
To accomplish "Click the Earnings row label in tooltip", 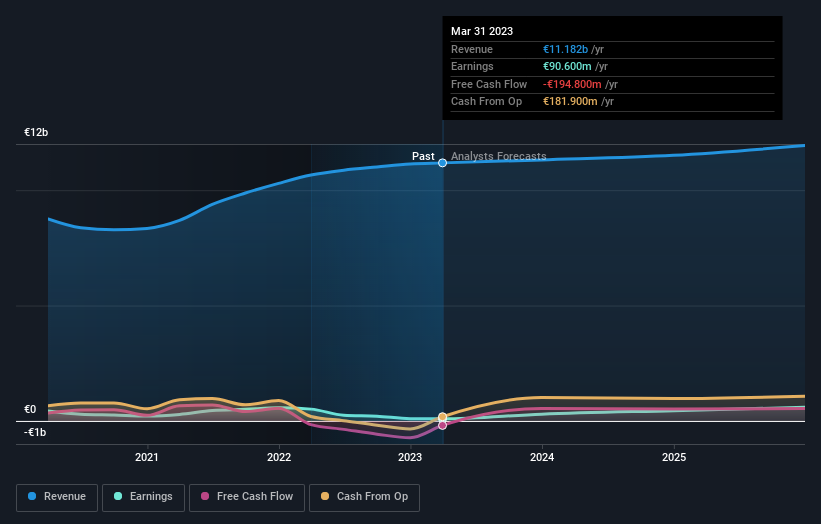I will 472,66.
